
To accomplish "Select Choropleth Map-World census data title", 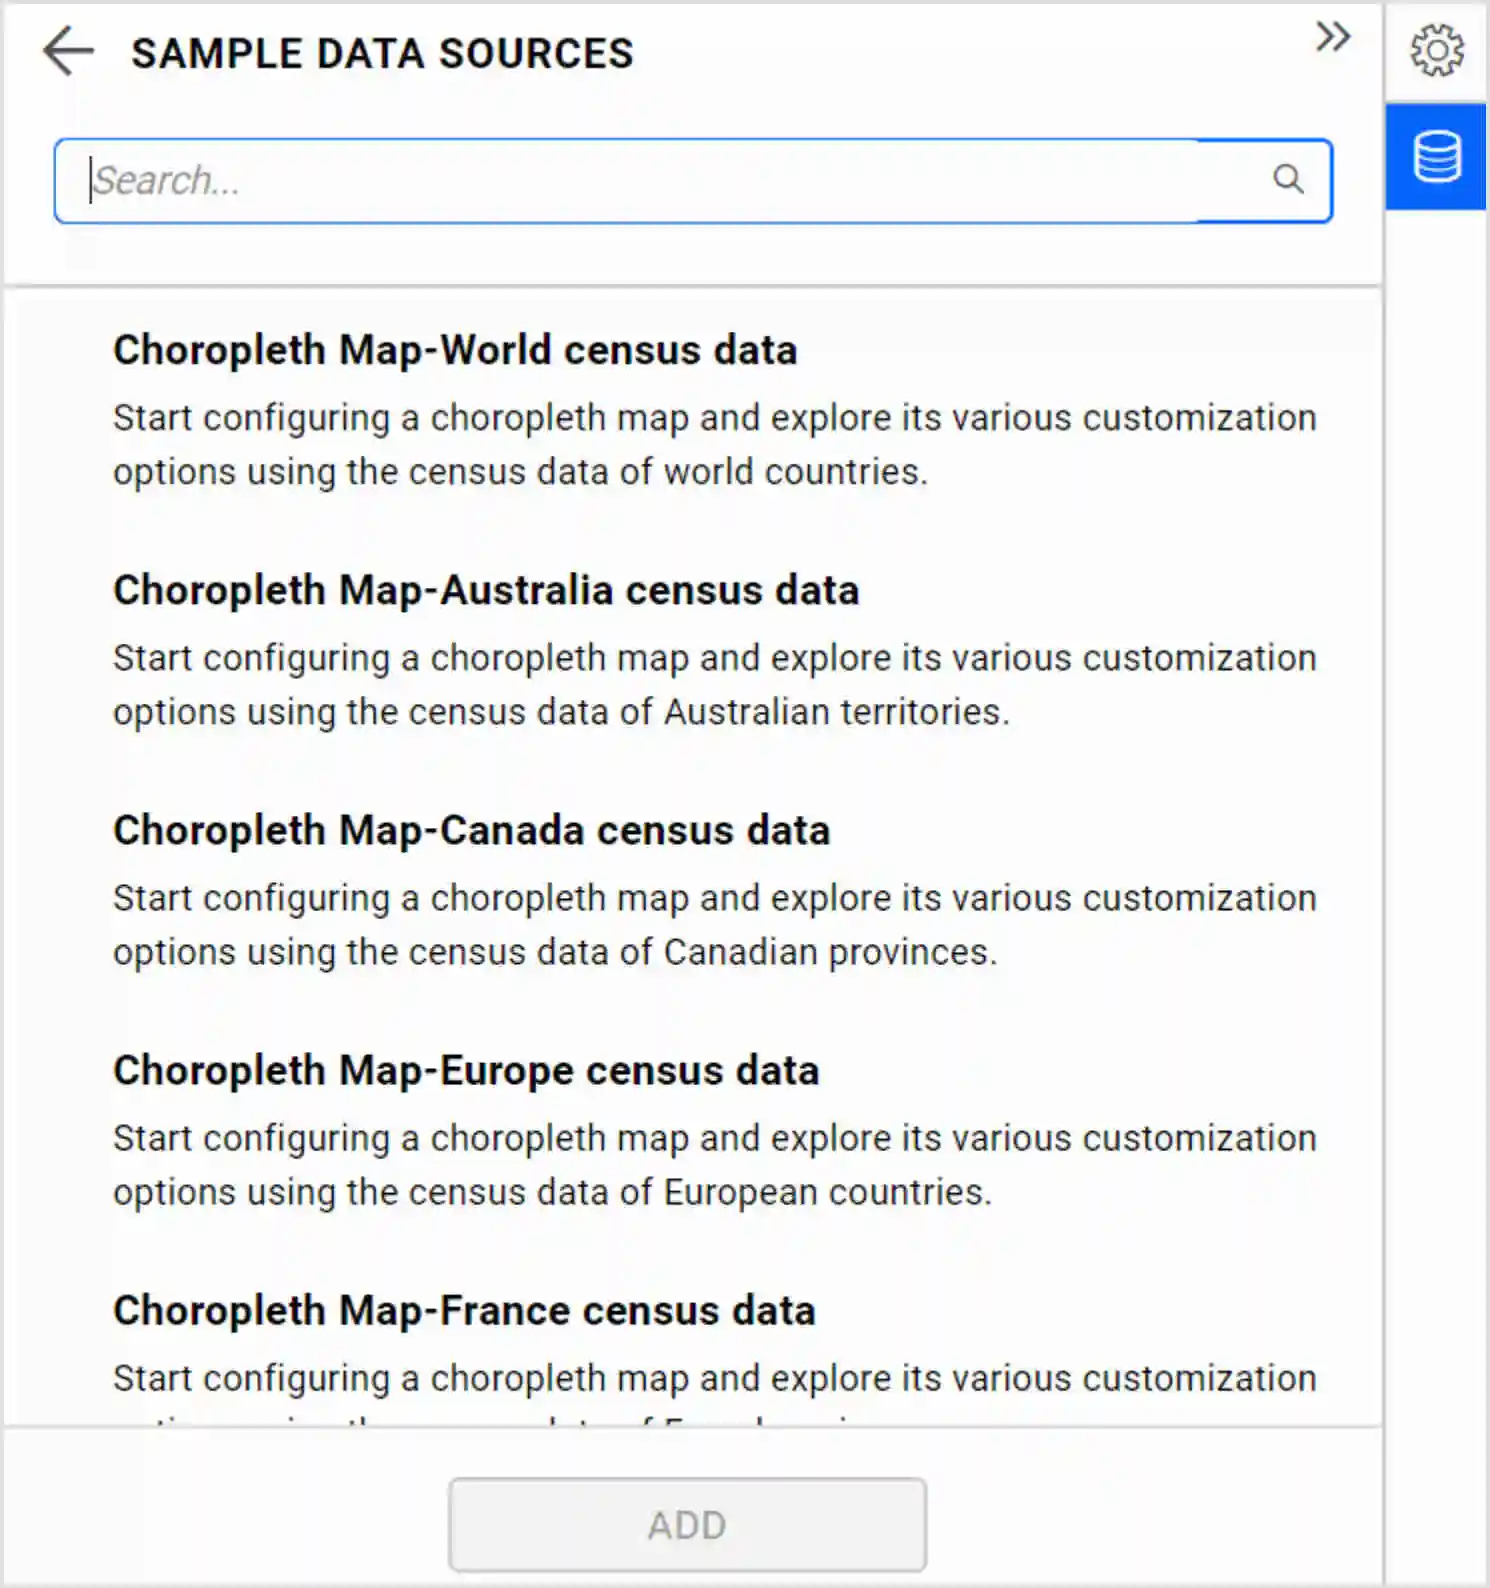I will (x=455, y=351).
